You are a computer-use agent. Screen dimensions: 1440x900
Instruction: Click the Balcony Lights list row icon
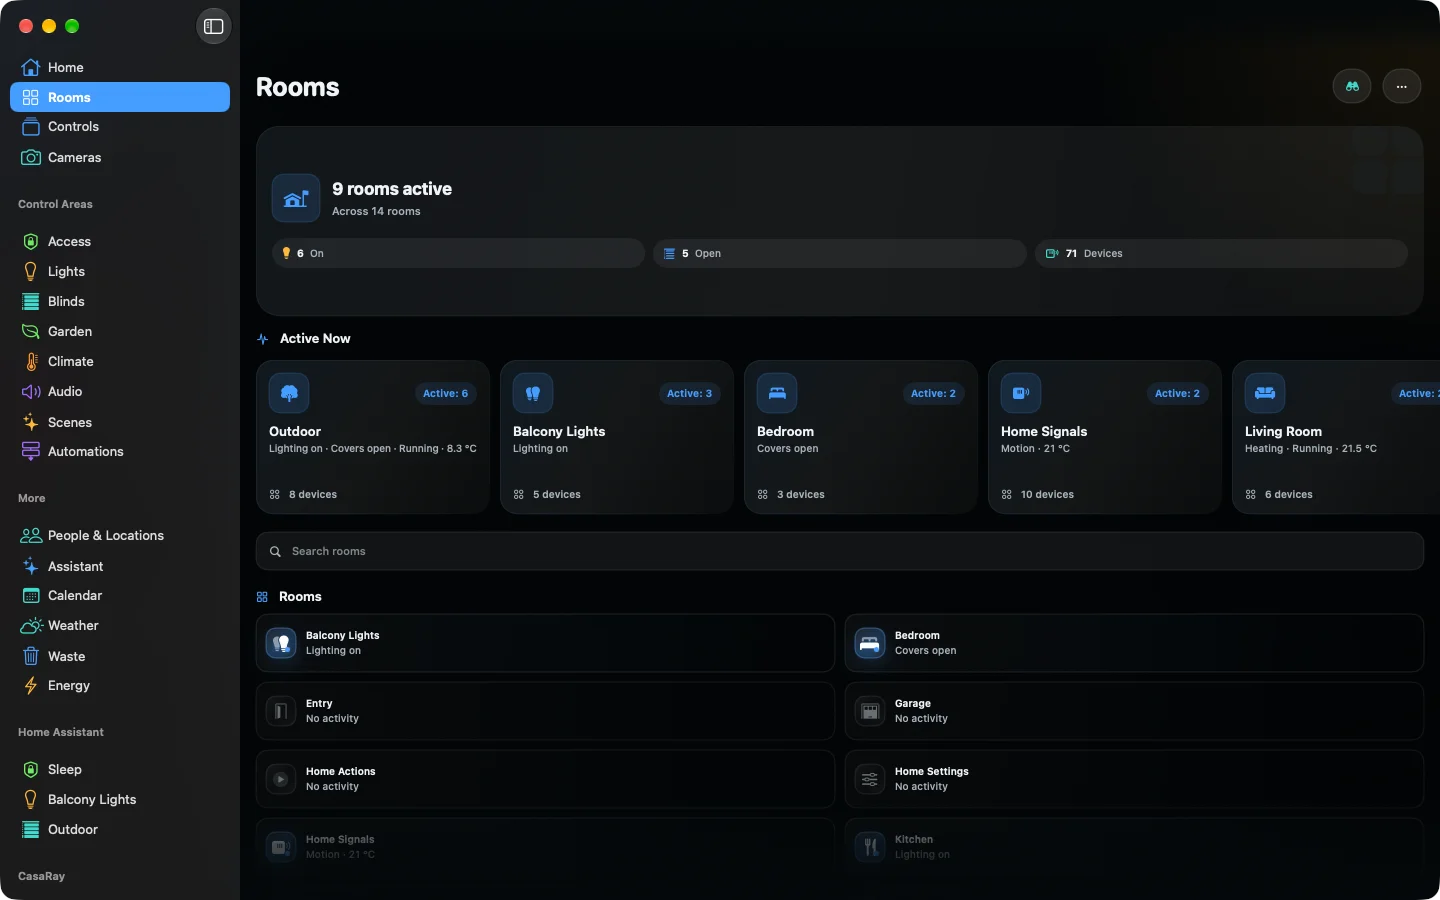point(281,643)
